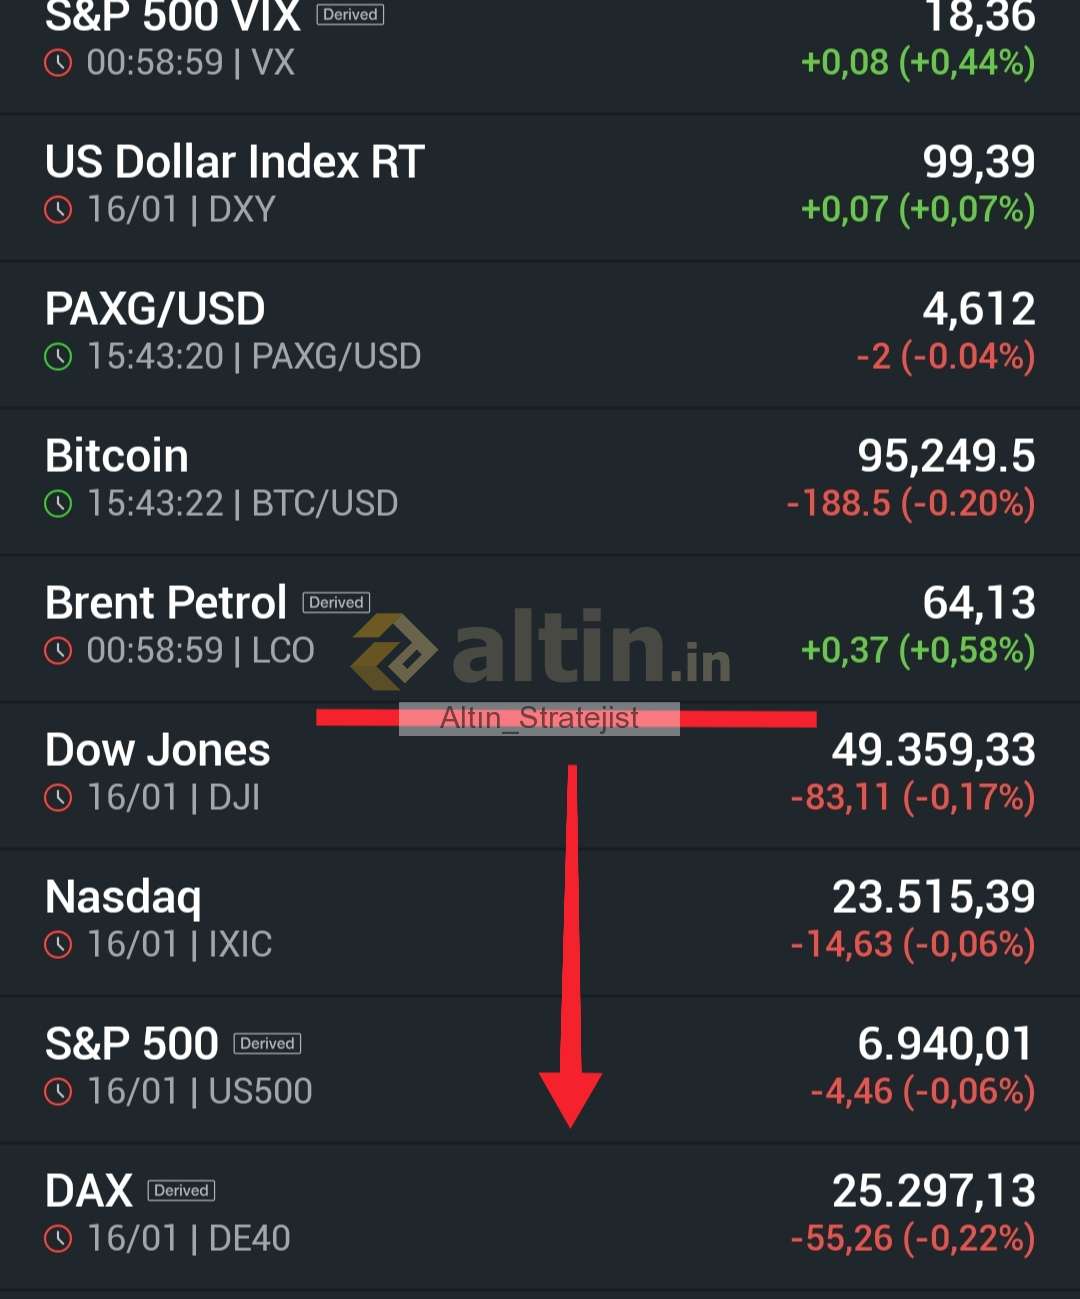Click the red clock icon beside Dow Jones
Screen dimensions: 1080x1299
(58, 798)
